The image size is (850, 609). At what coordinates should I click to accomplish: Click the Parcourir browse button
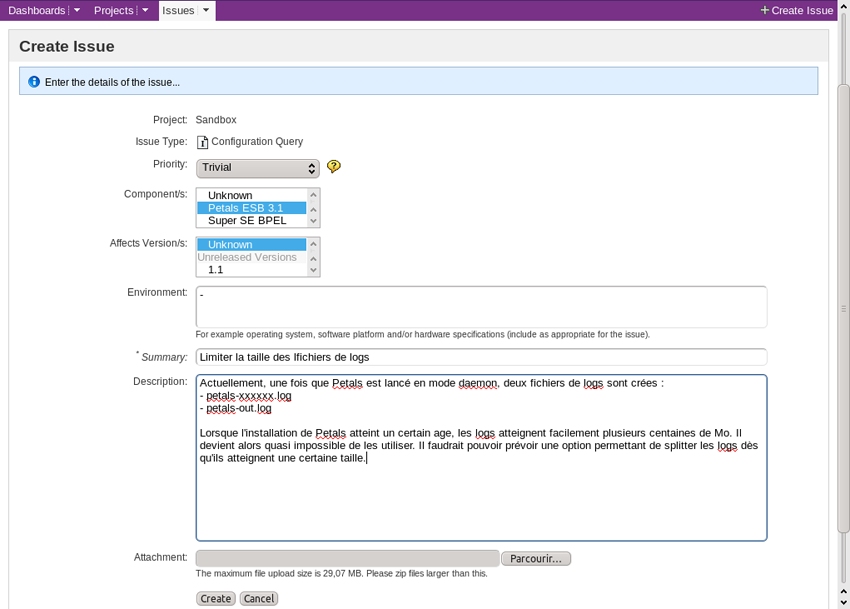click(x=535, y=558)
